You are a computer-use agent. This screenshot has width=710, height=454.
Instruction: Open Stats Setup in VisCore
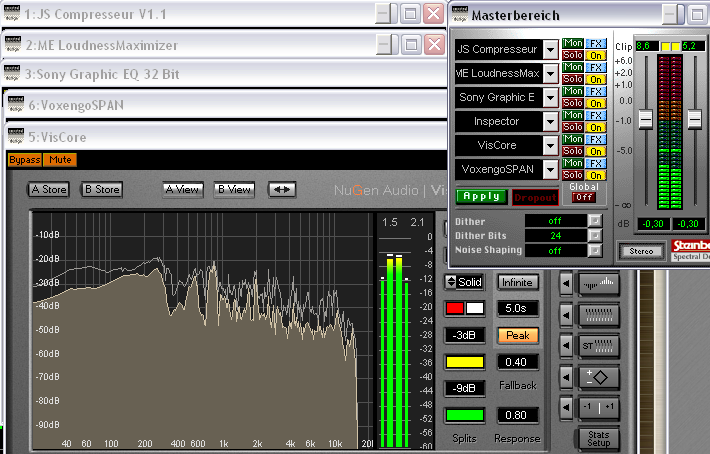[599, 439]
